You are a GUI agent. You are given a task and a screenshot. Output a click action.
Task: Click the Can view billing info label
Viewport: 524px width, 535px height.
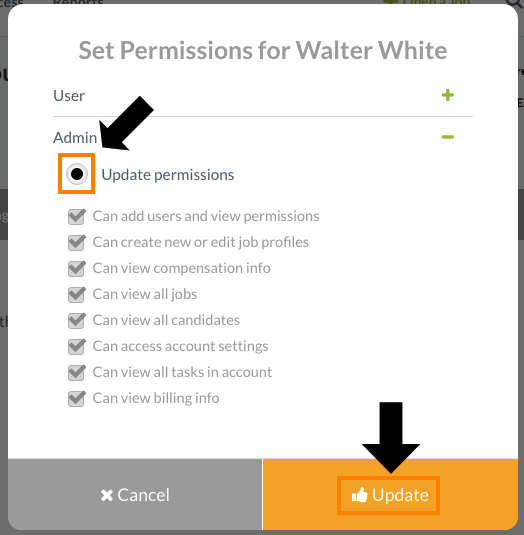tap(156, 398)
